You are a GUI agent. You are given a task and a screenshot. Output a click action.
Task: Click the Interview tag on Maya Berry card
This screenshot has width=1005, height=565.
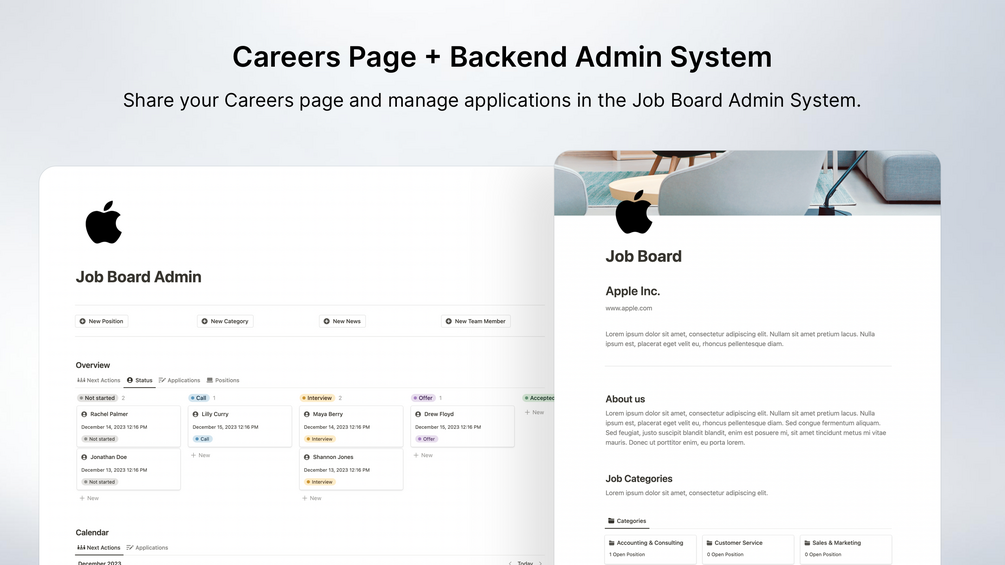(319, 439)
